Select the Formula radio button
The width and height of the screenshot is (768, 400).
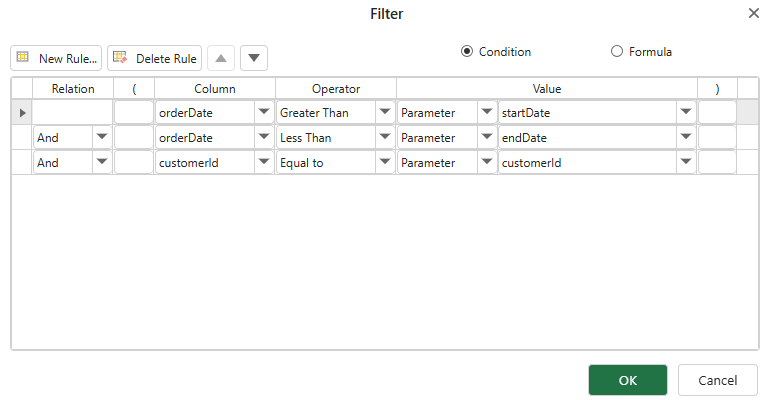pyautogui.click(x=616, y=52)
